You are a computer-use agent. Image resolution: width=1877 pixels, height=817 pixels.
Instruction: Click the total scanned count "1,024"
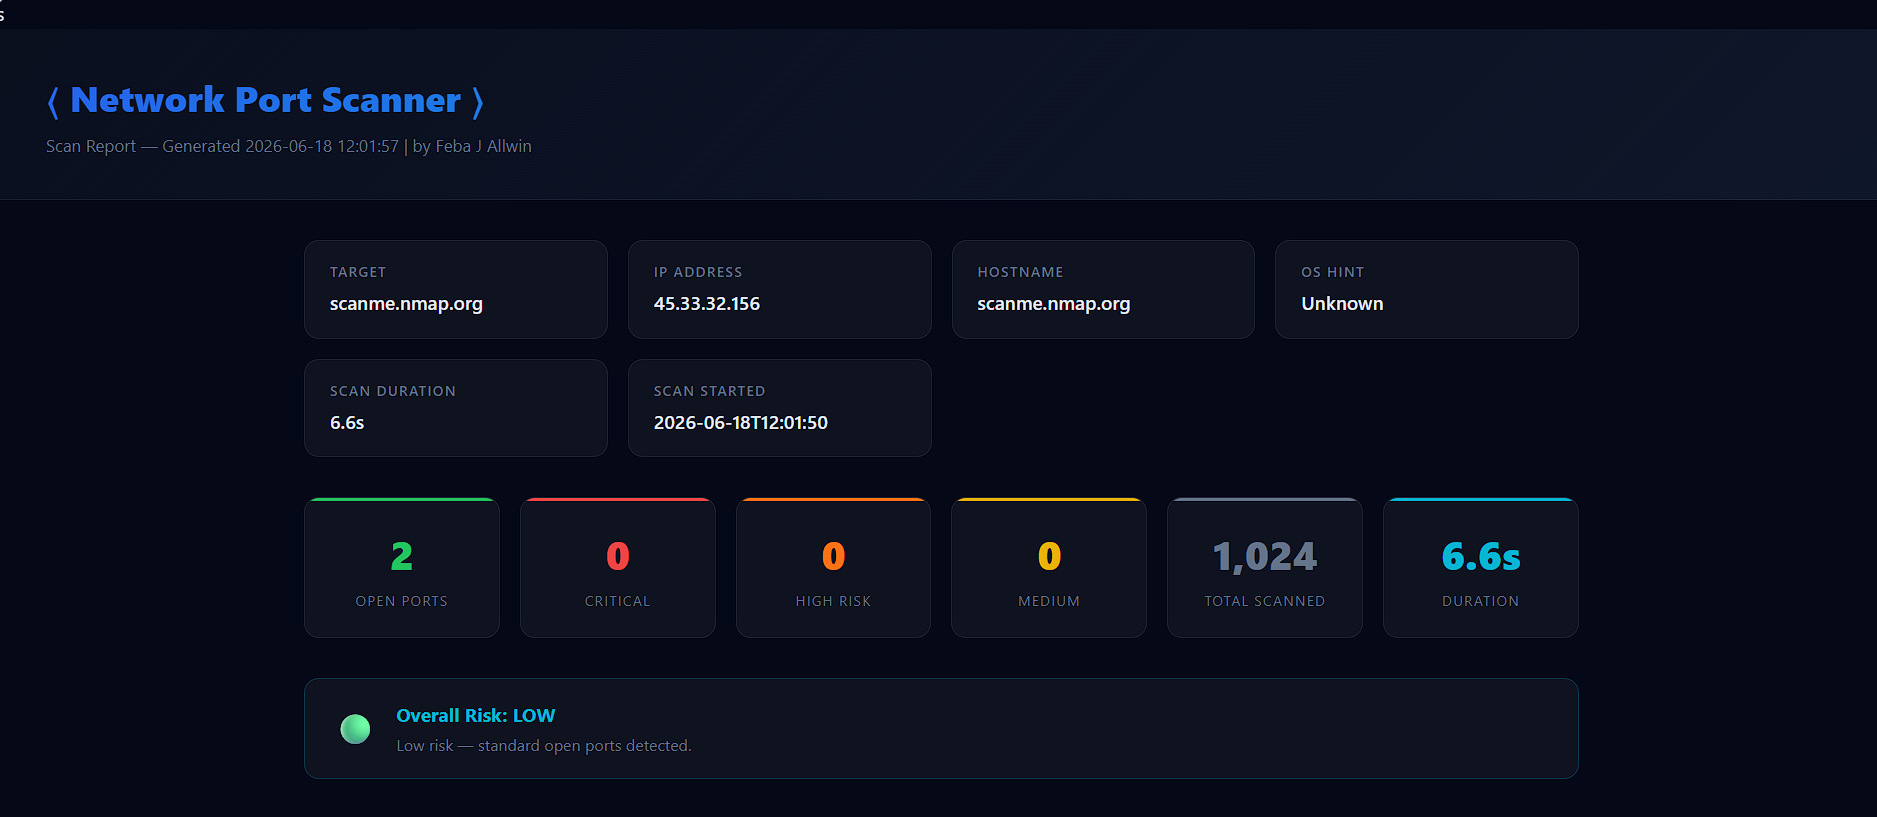pos(1265,556)
